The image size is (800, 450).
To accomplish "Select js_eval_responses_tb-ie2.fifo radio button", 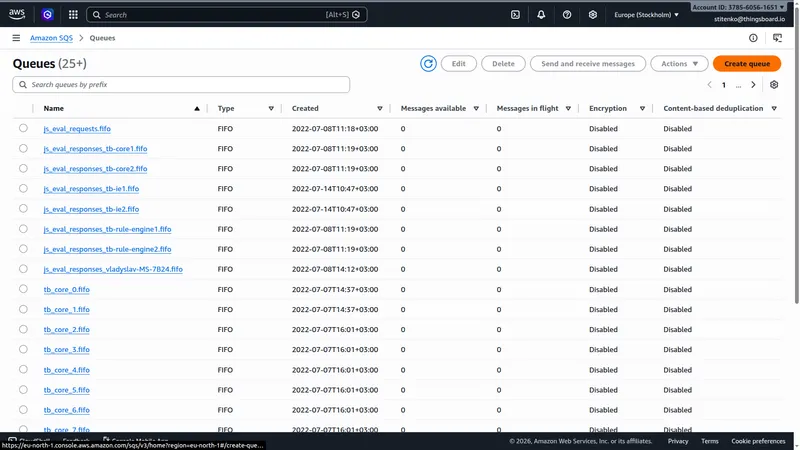I will [23, 208].
